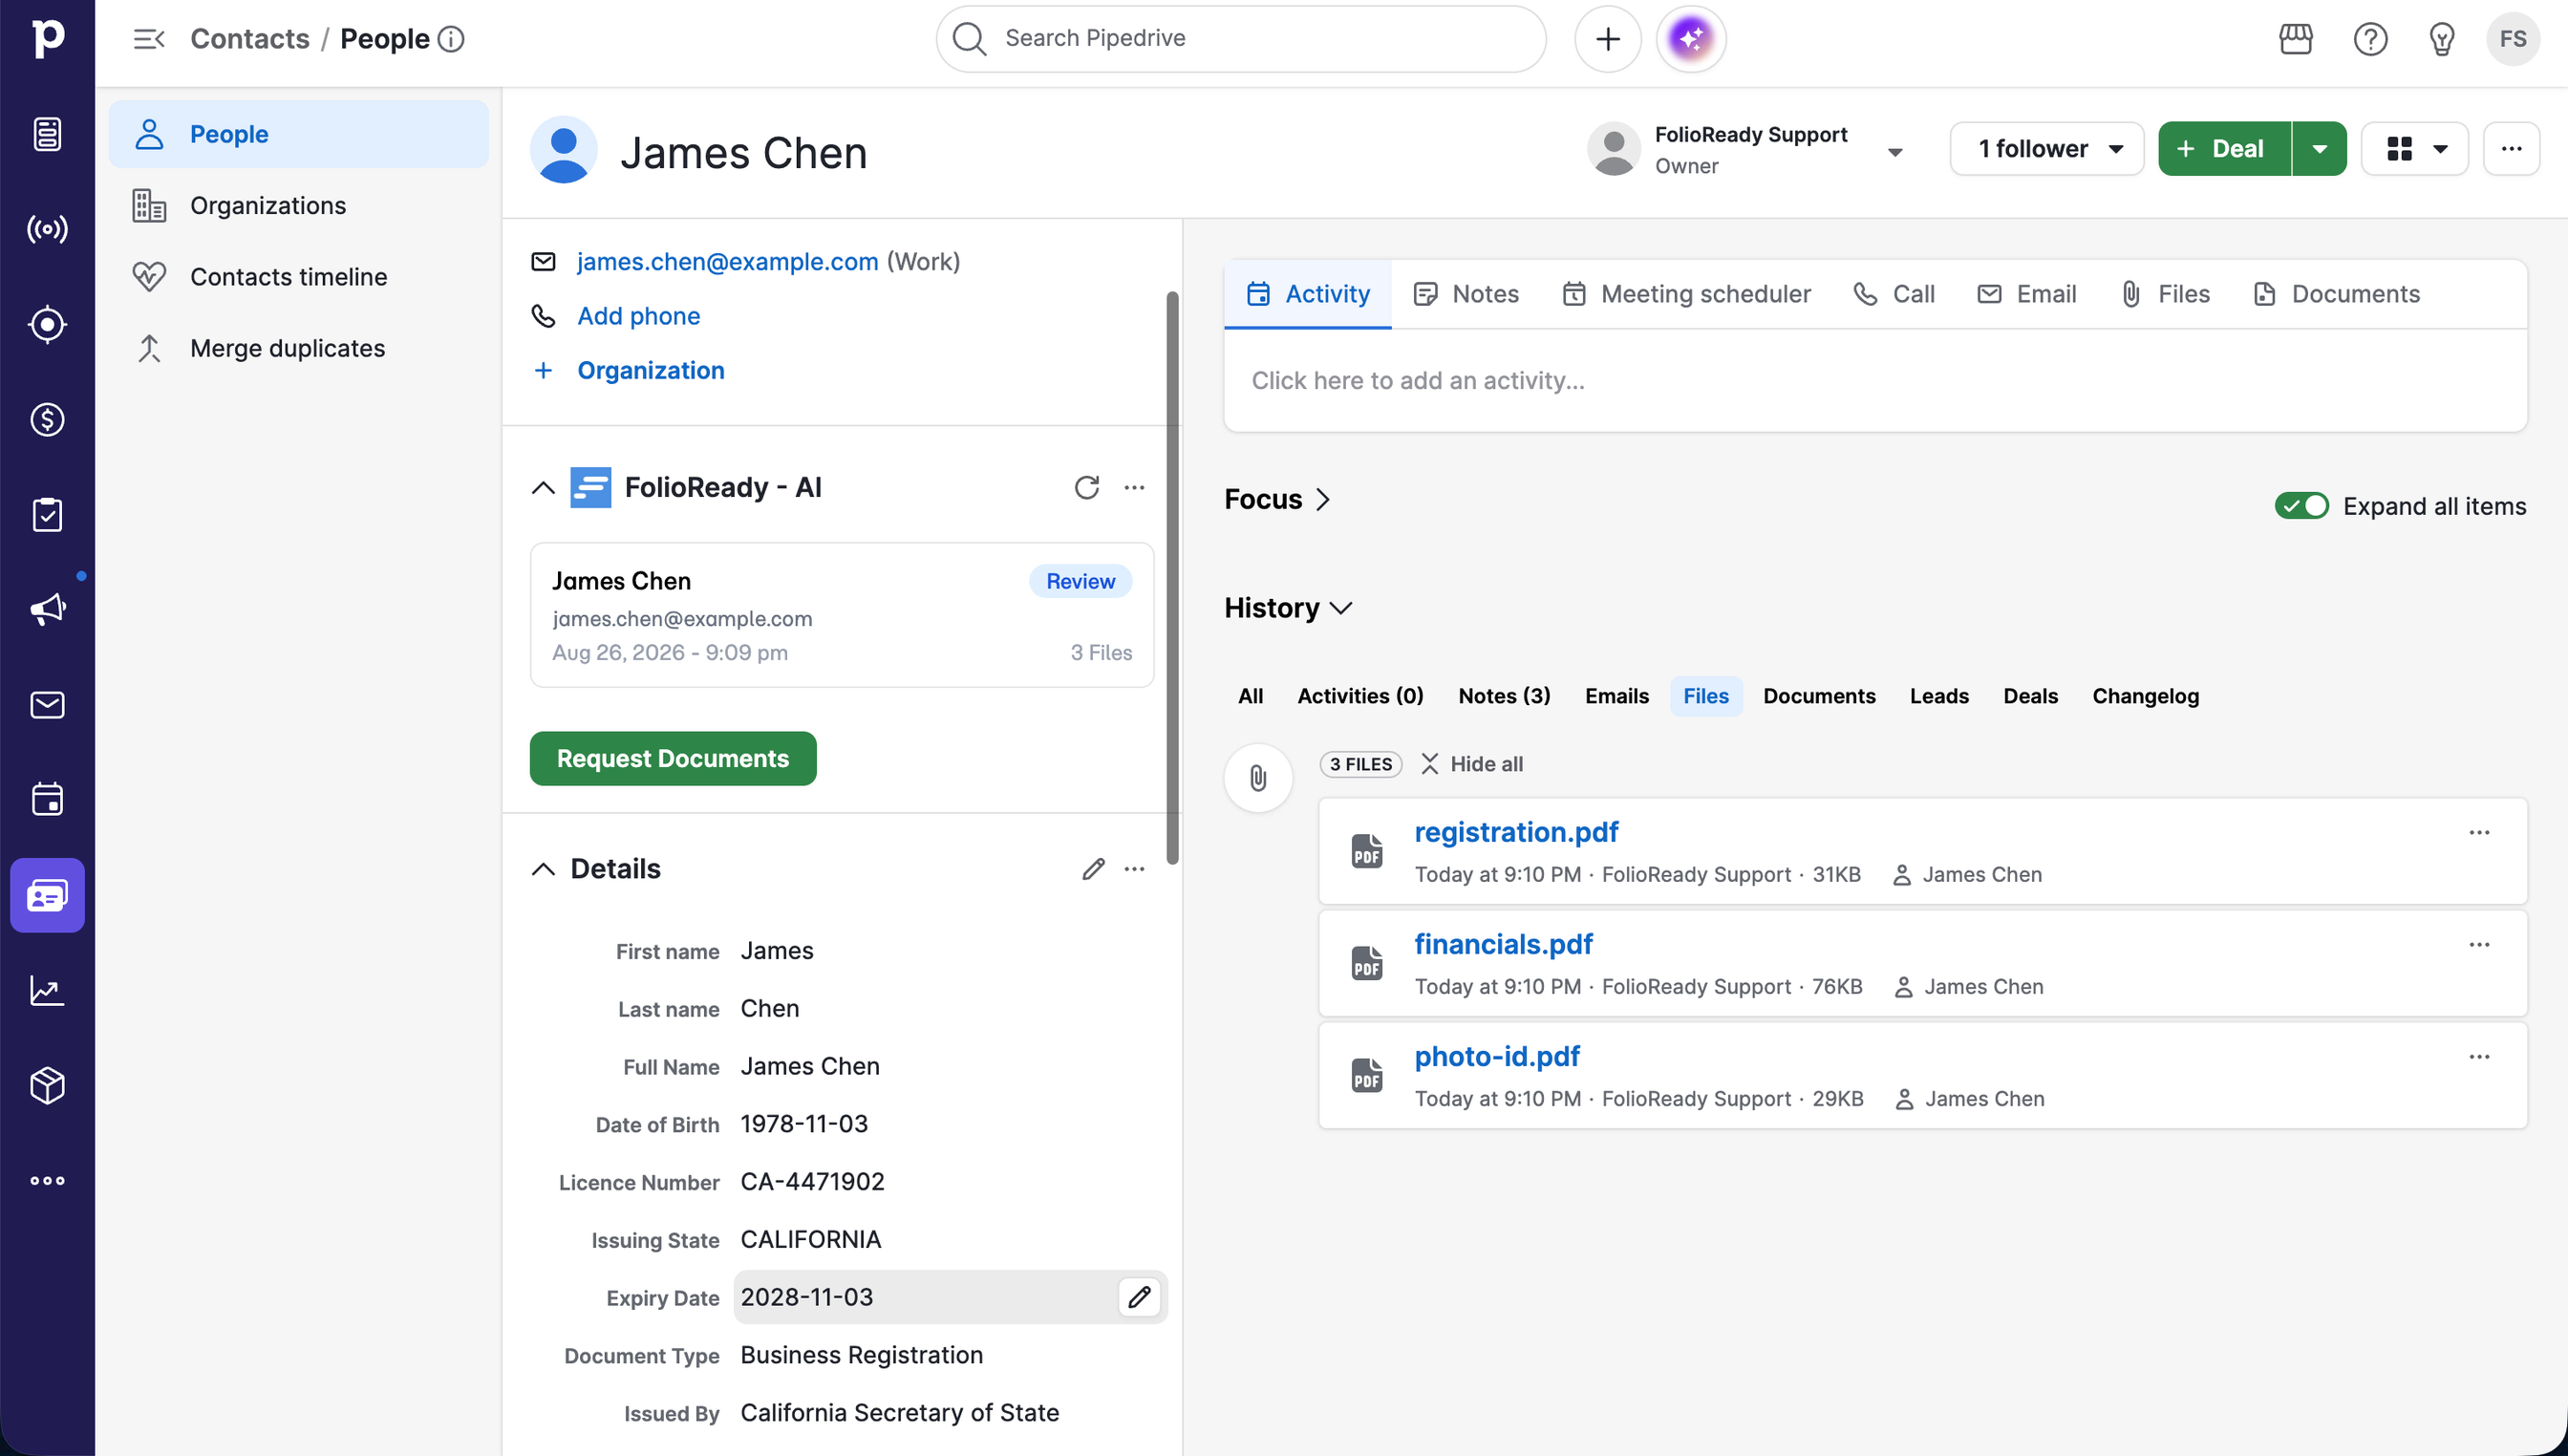
Task: Click the left panel vertical scrollbar
Action: point(1173,577)
